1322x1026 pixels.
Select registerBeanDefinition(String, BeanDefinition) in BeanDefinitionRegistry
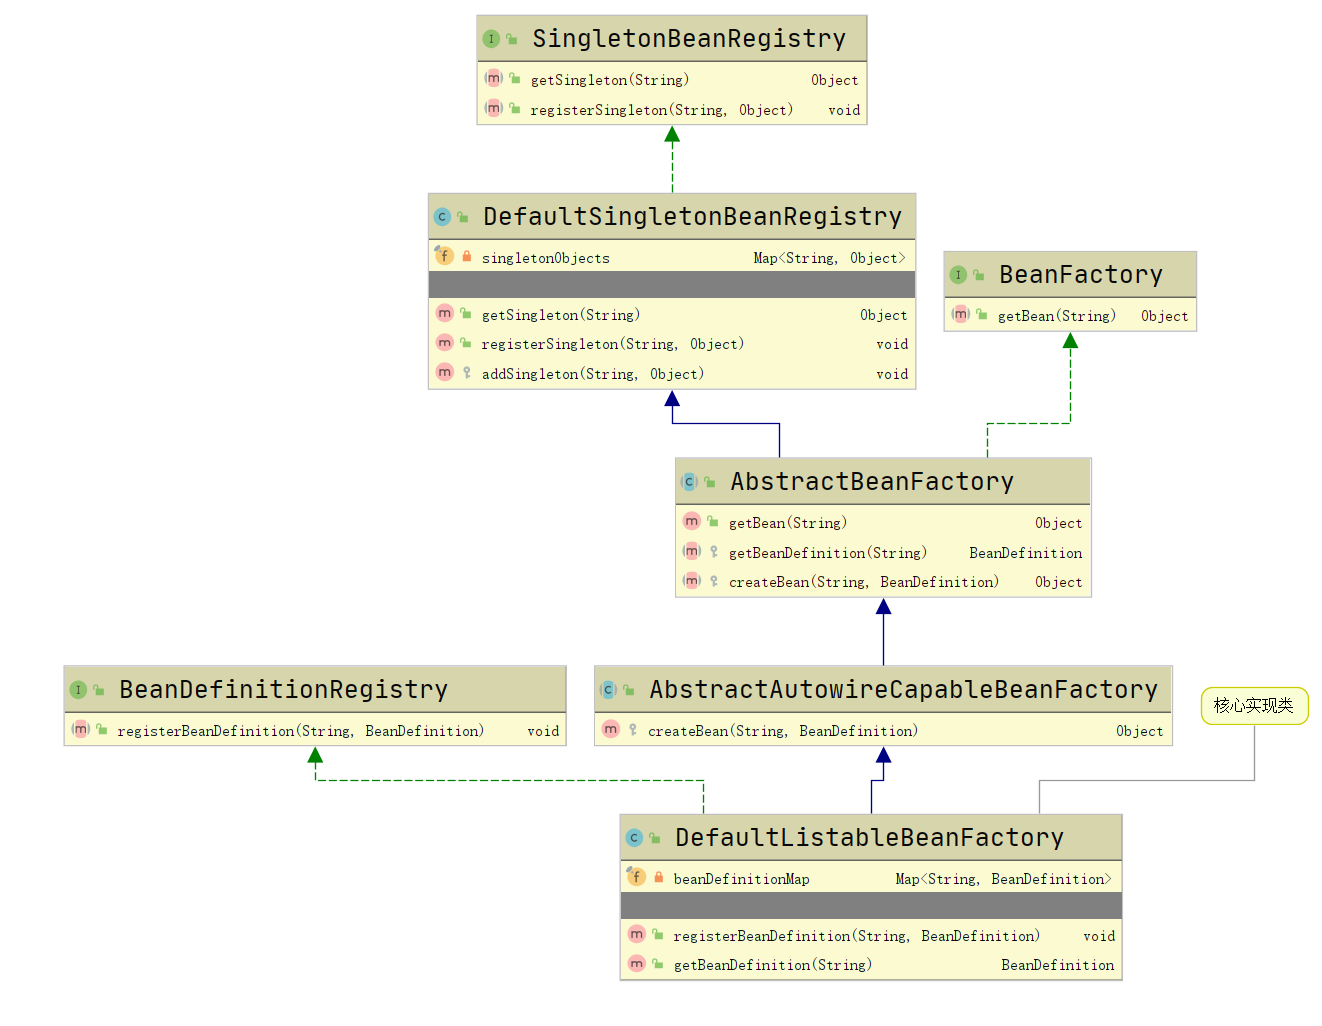[301, 731]
